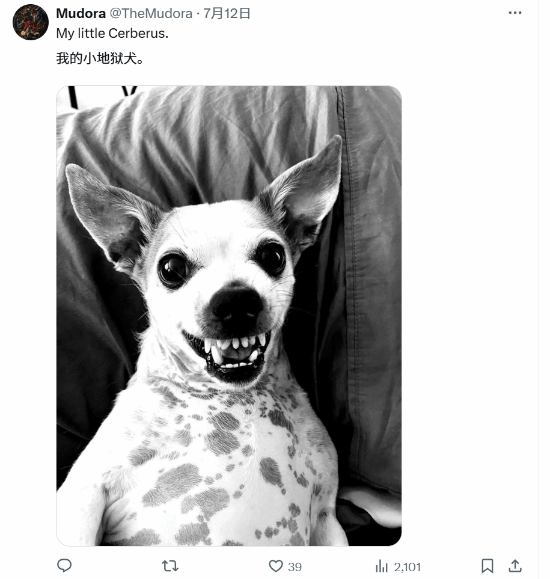Viewport: 550px width, 579px height.
Task: Select the 'My little Cerberus.' tweet text
Action: [x=112, y=34]
